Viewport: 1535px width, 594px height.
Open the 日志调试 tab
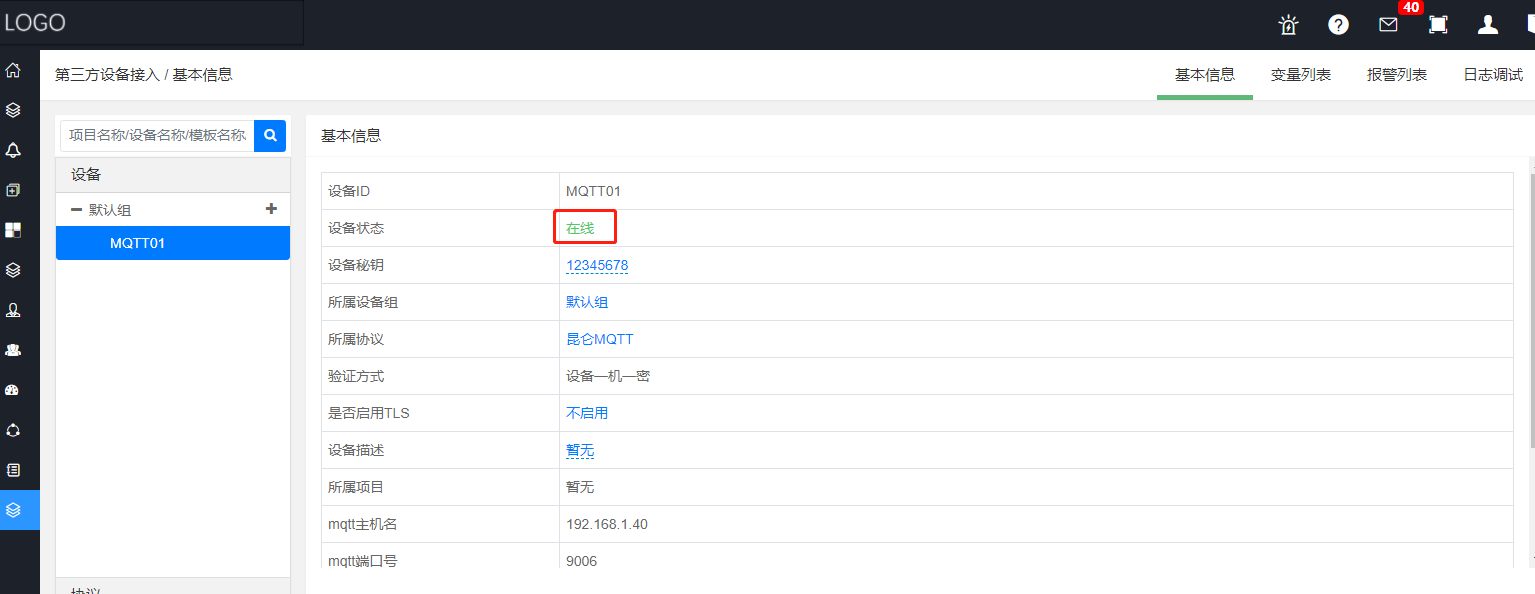(1492, 75)
